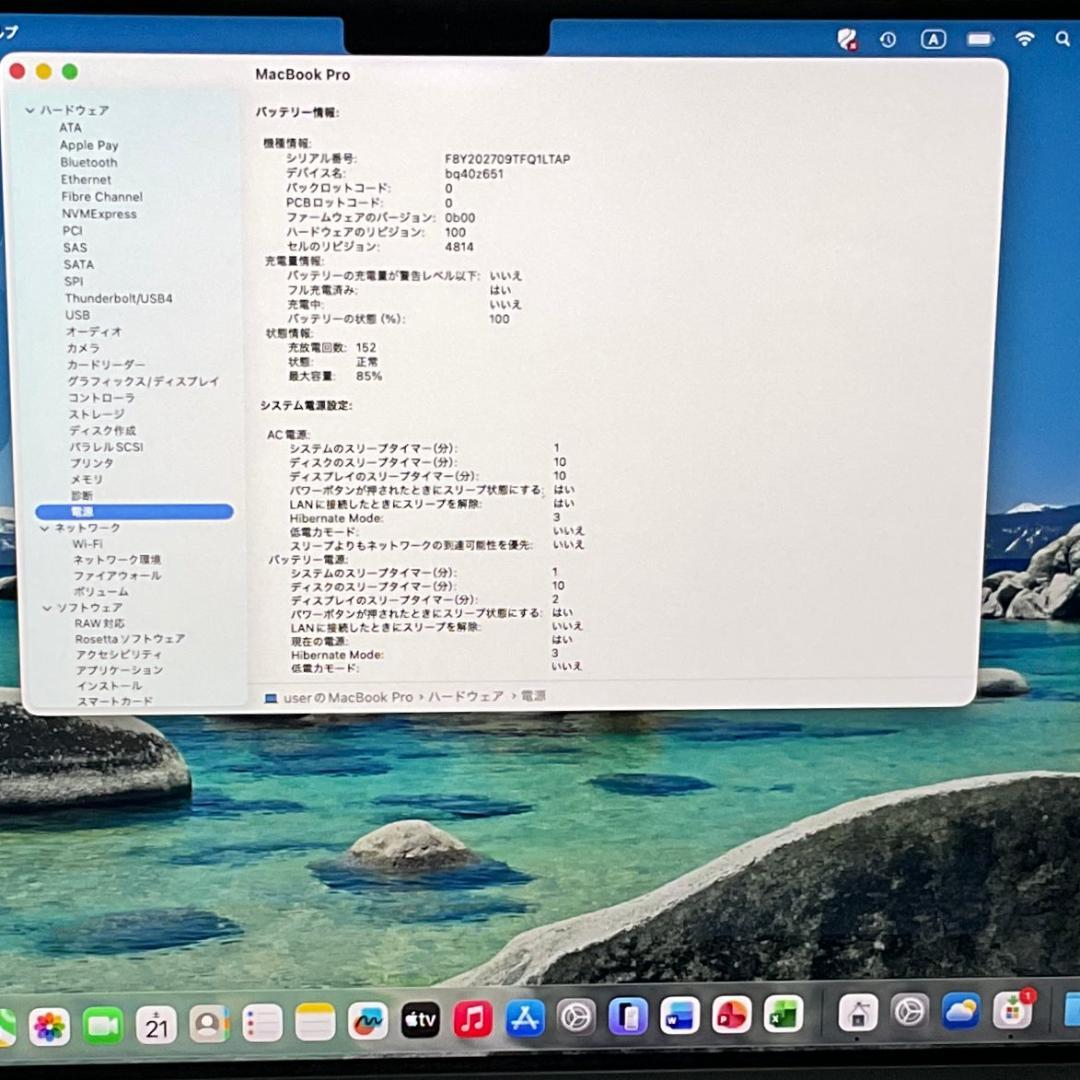Screen dimensions: 1080x1080
Task: Launch FaceTime from the Dock
Action: [103, 1026]
